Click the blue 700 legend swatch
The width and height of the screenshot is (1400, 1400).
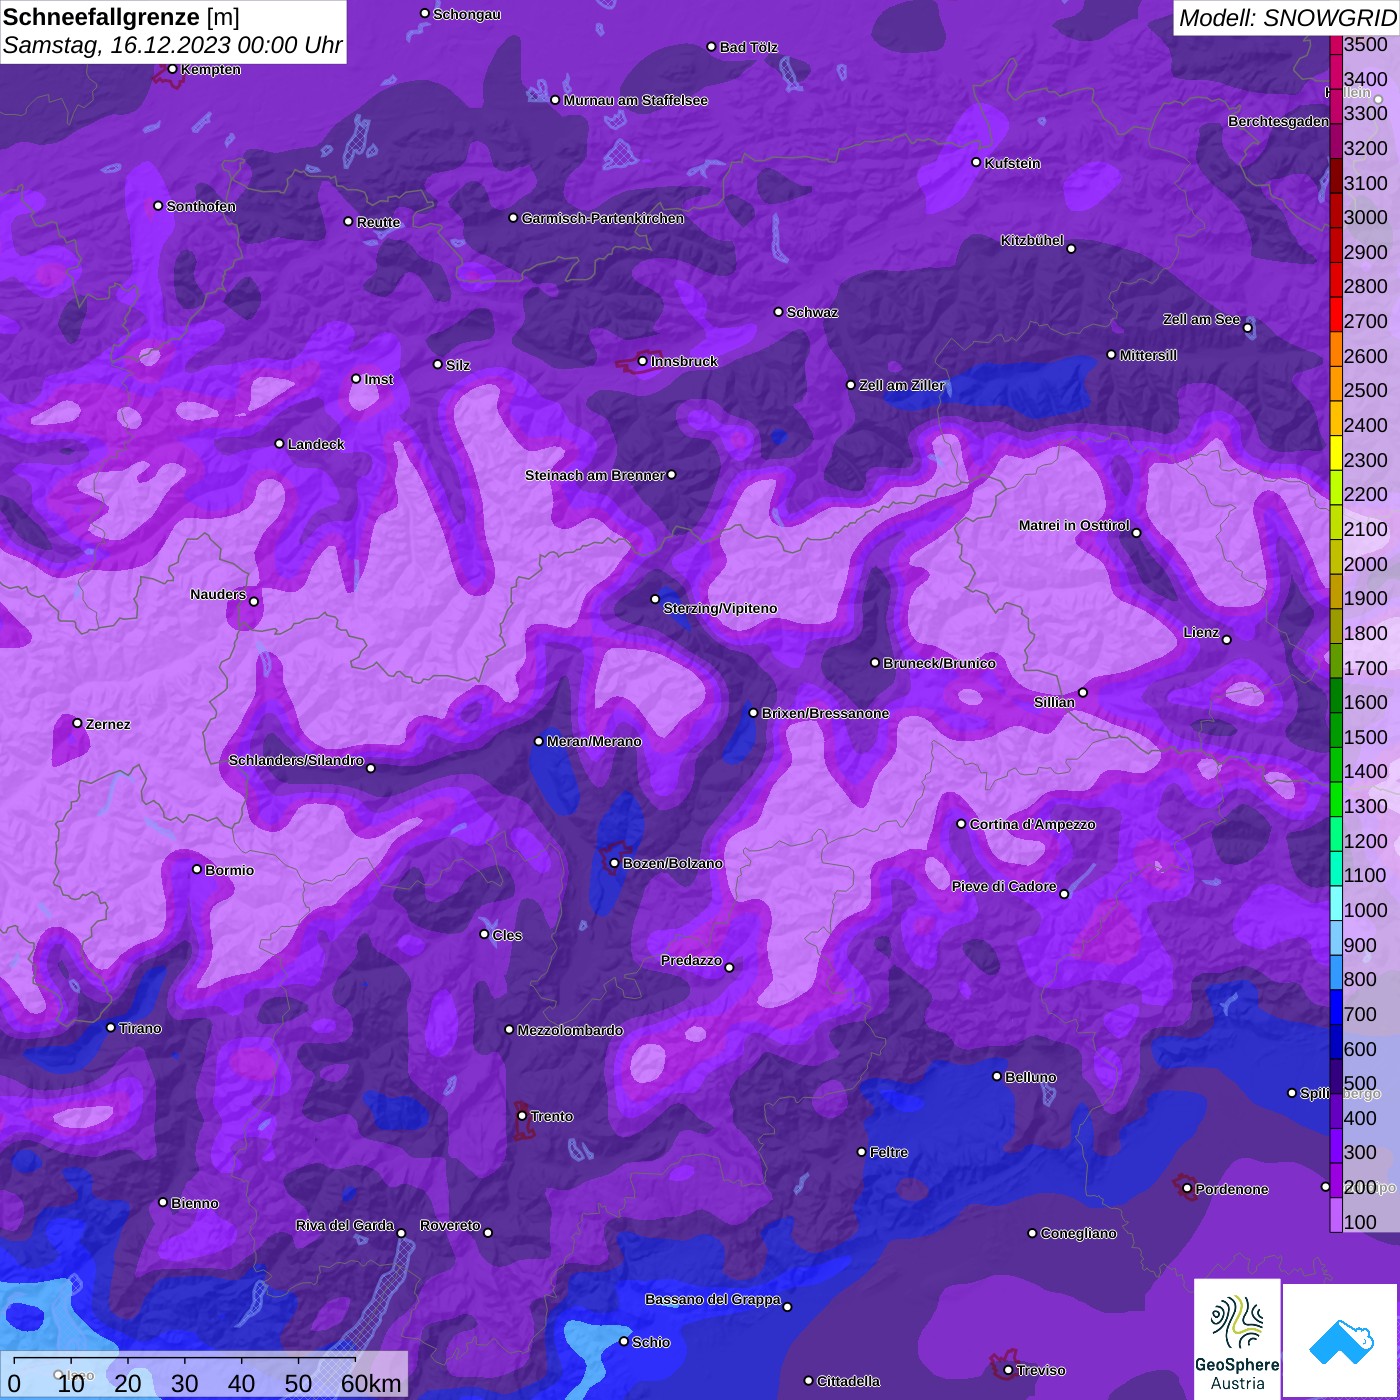[x=1336, y=1006]
